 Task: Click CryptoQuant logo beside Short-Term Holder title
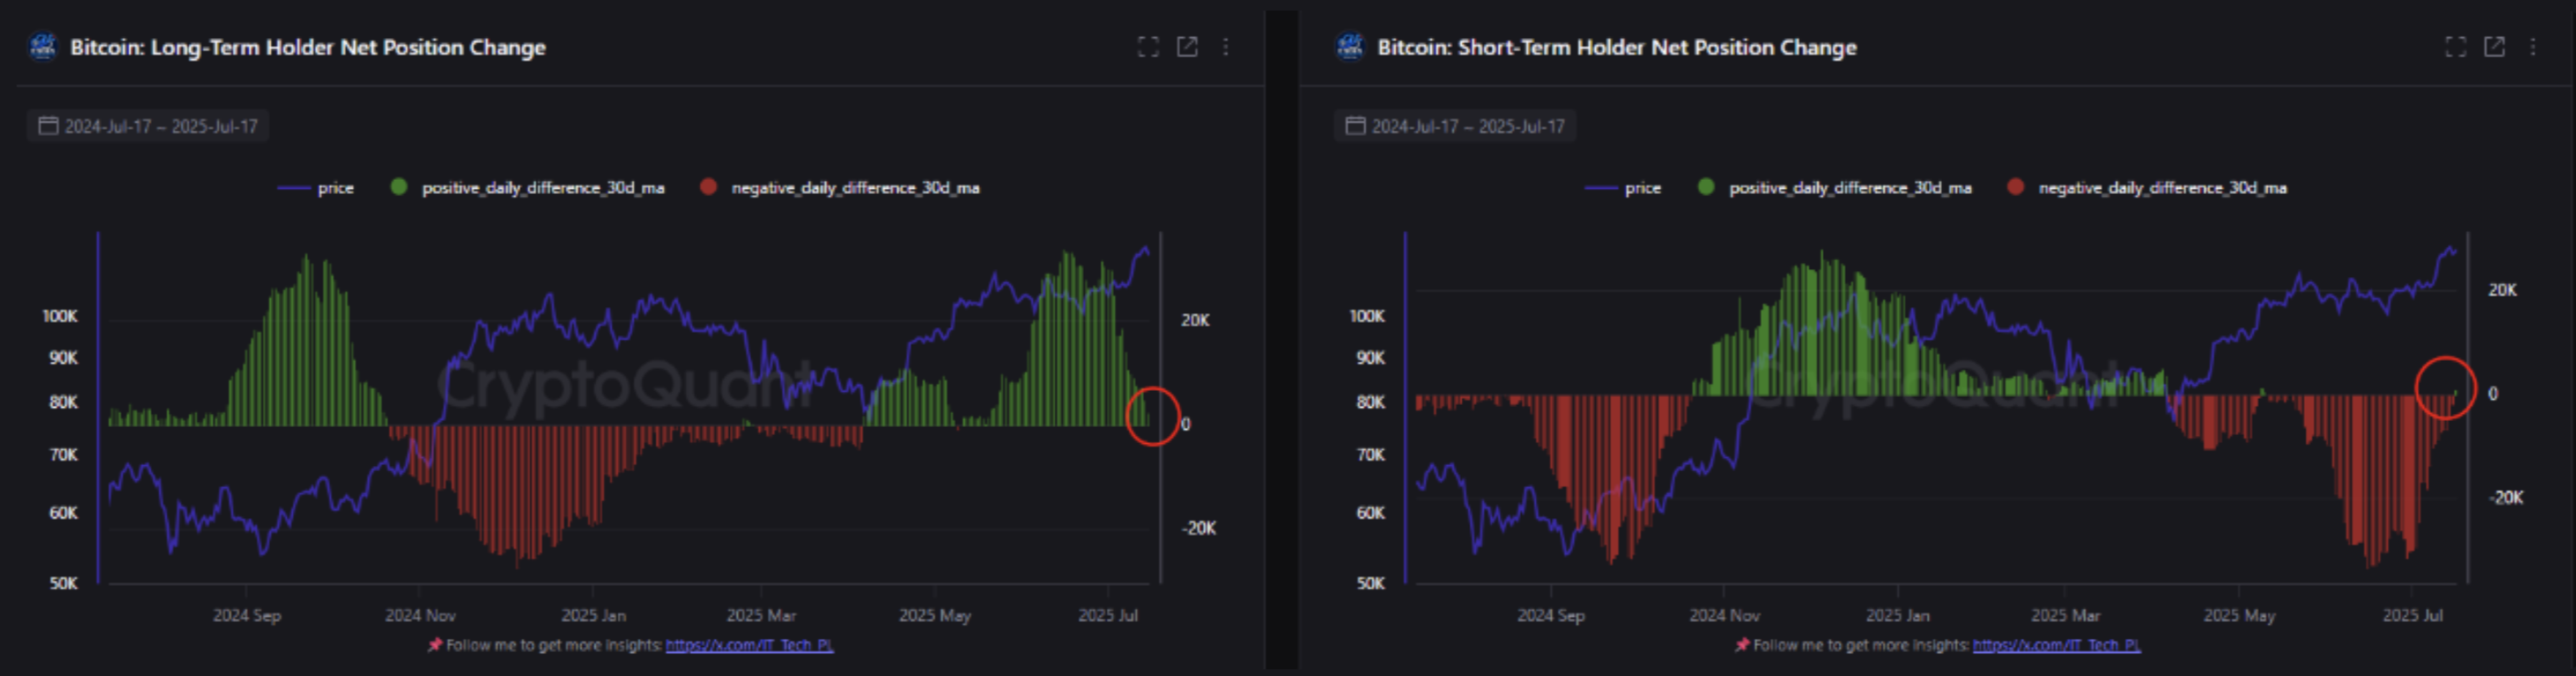(1350, 47)
